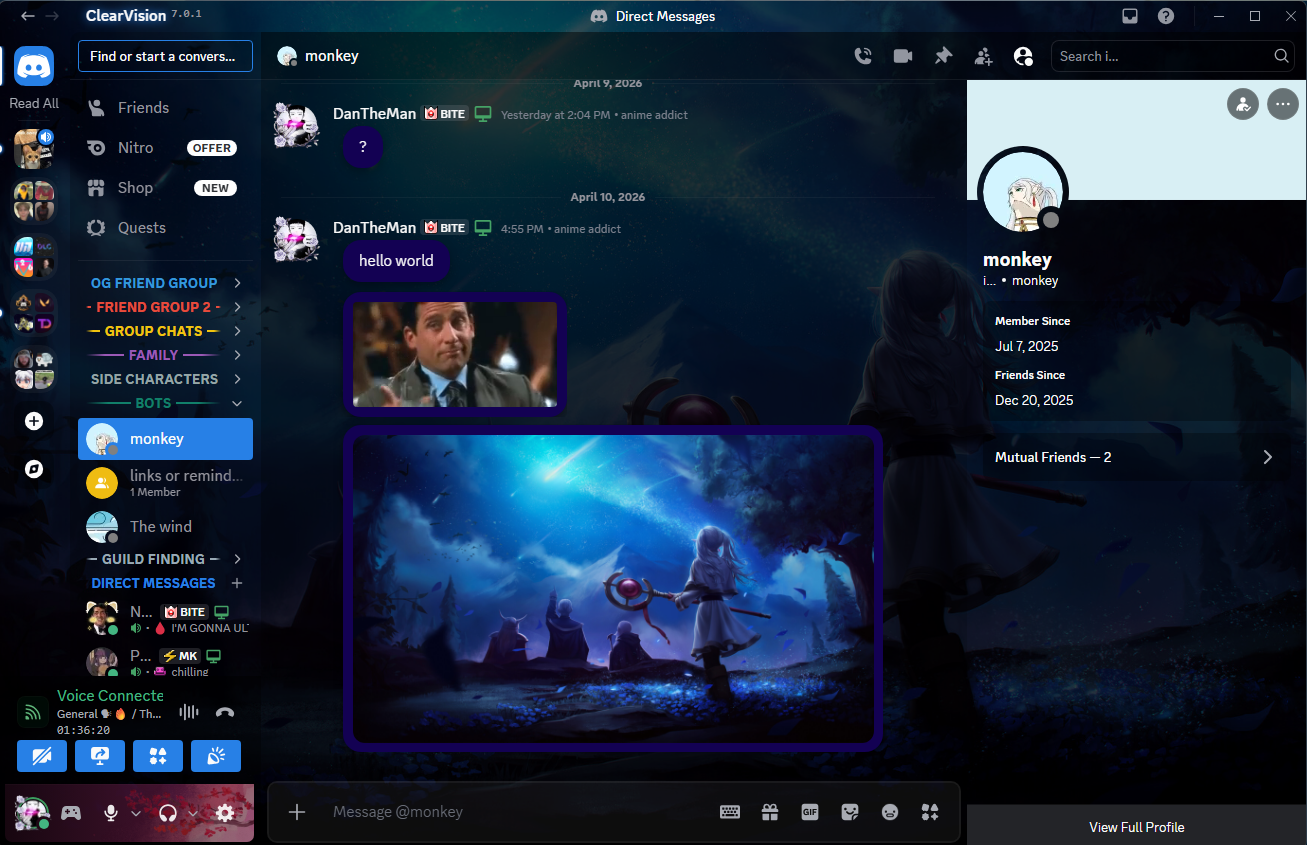Screen dimensions: 1307x845
Task: Turn on your camera
Action: [42, 756]
